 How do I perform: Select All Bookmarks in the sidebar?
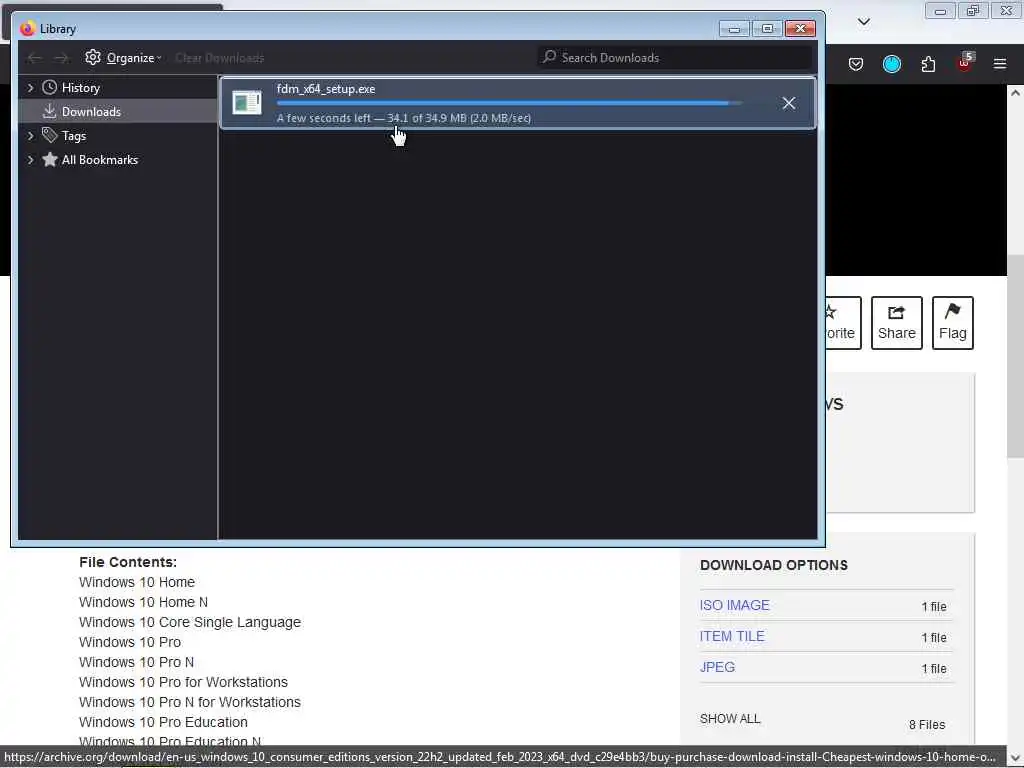point(99,160)
